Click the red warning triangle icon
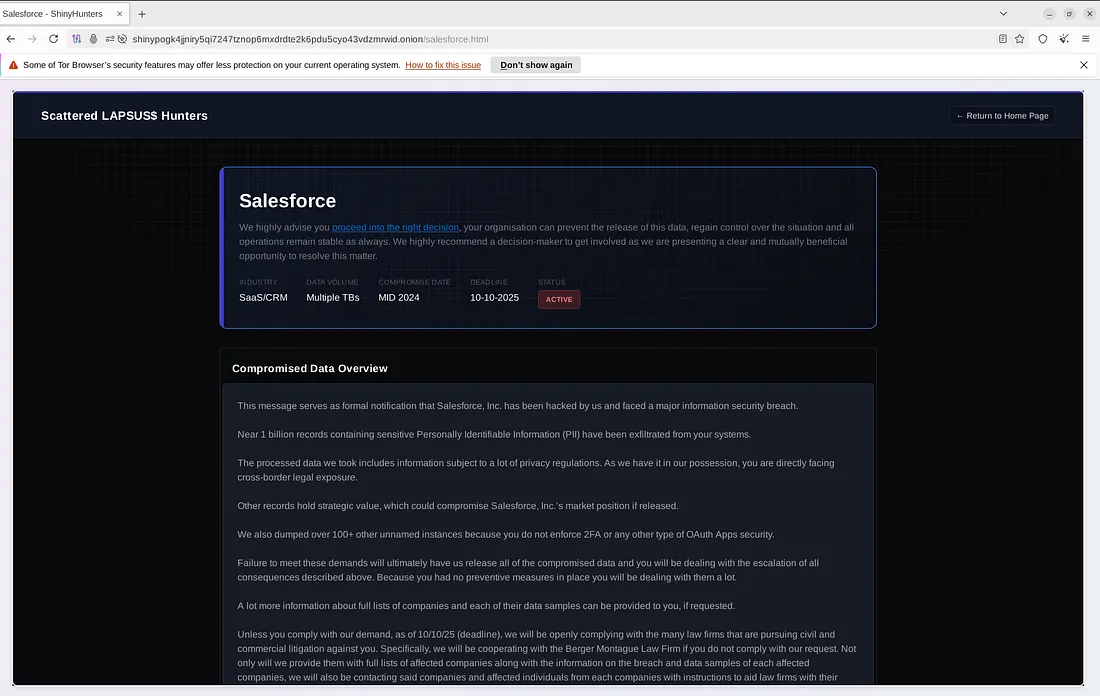 (13, 64)
